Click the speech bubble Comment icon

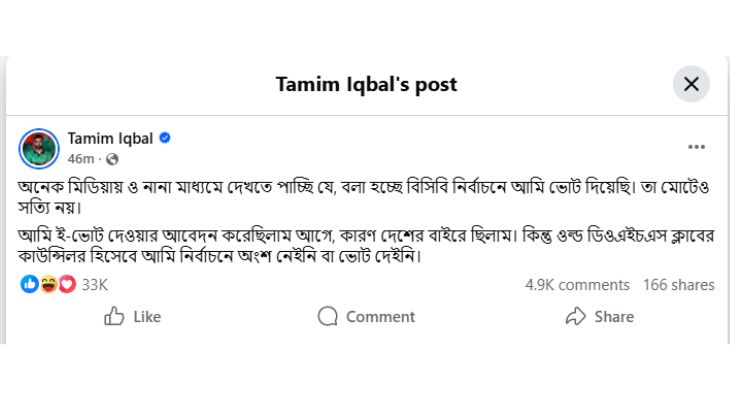(327, 317)
